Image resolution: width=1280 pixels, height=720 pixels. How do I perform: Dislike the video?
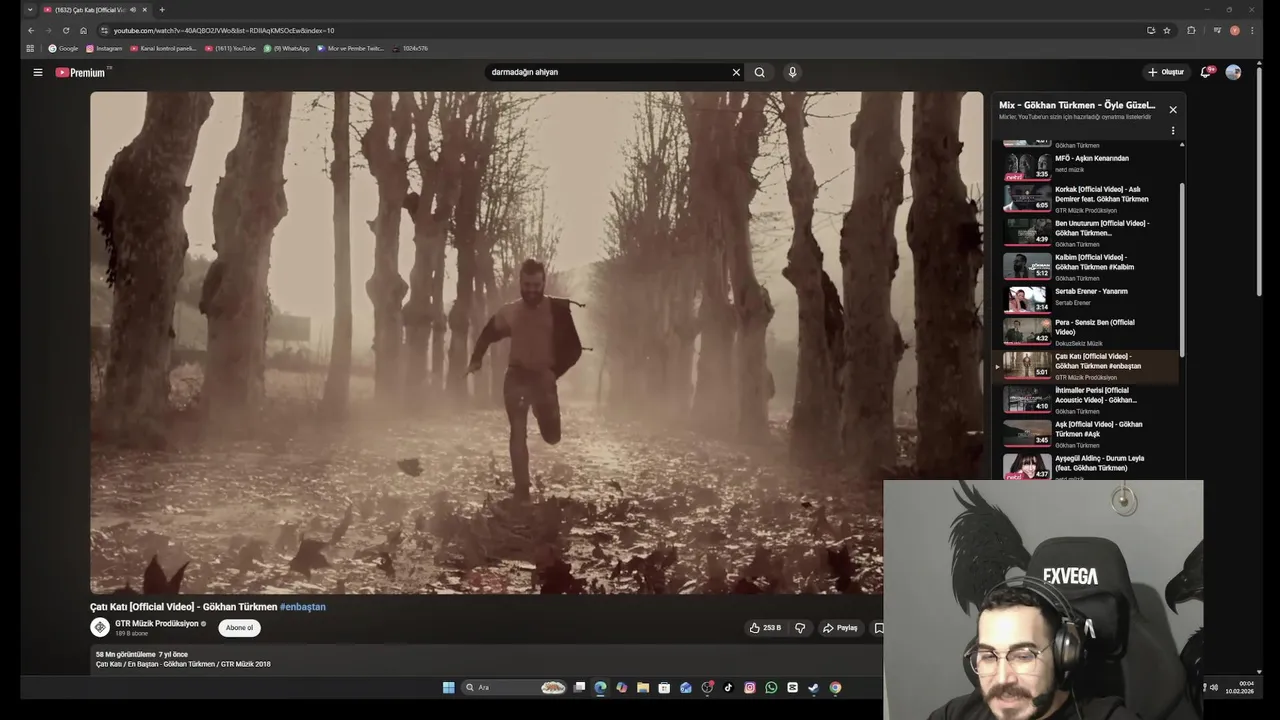click(800, 628)
